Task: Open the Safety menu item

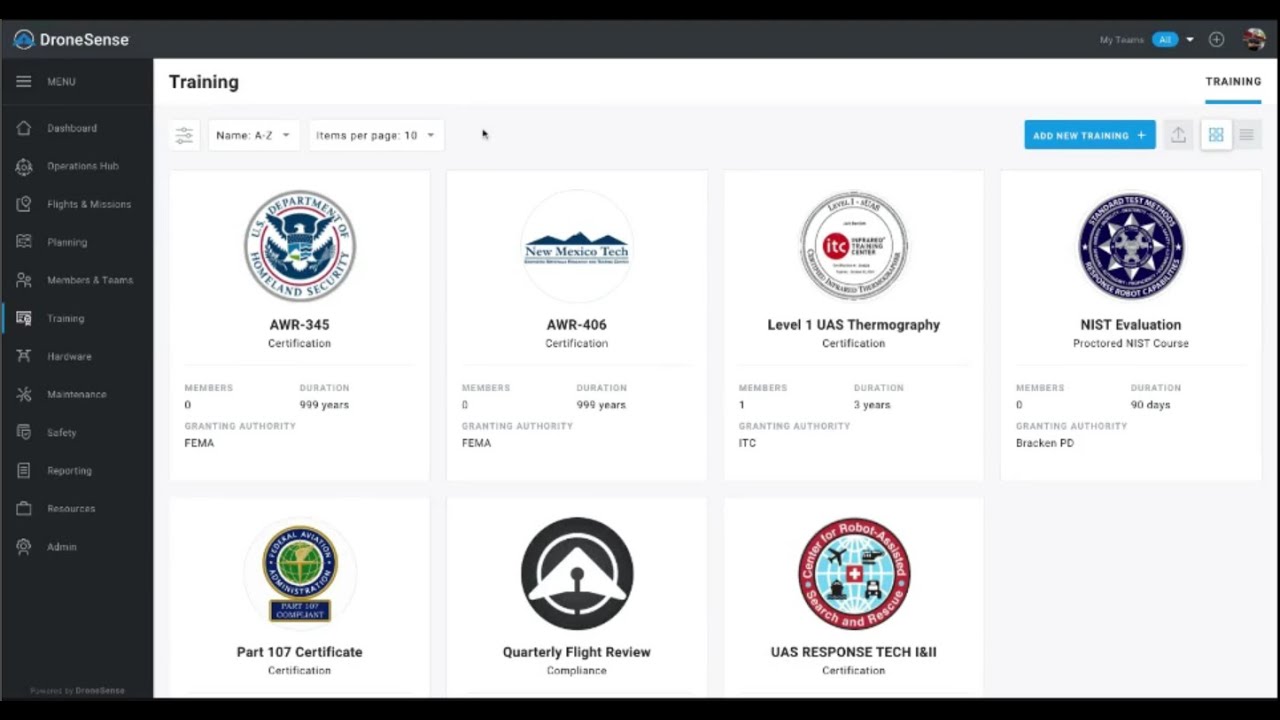Action: tap(61, 432)
